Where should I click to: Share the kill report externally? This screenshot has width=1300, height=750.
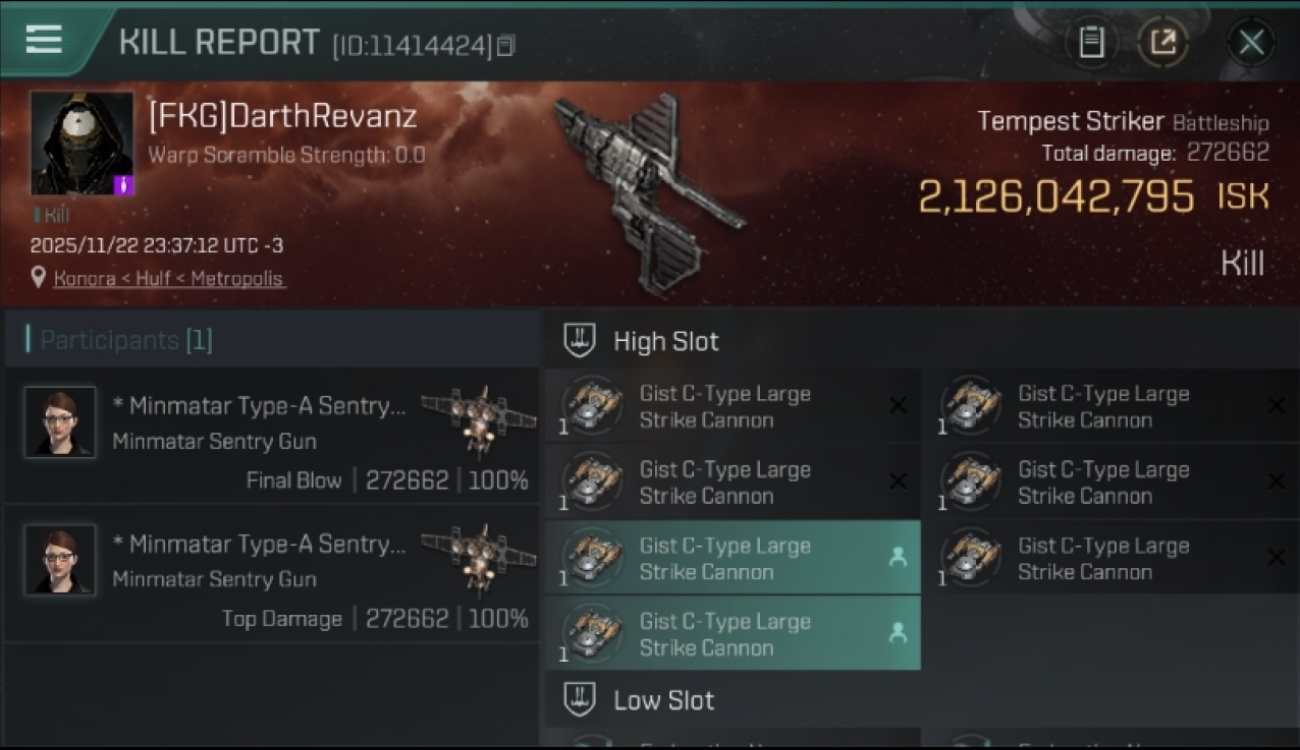[1162, 42]
